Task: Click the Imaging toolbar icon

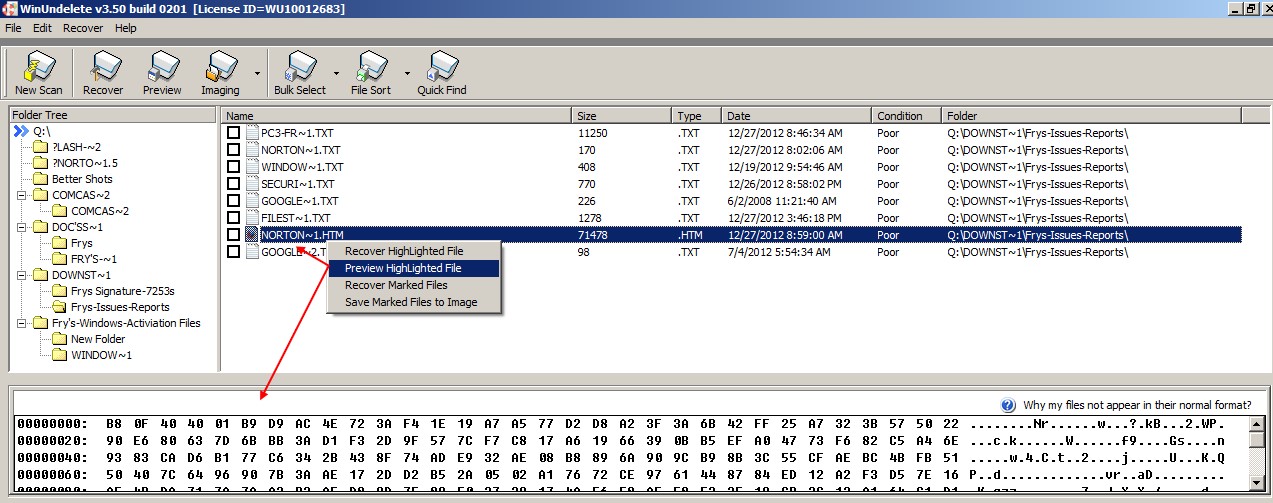Action: 220,71
